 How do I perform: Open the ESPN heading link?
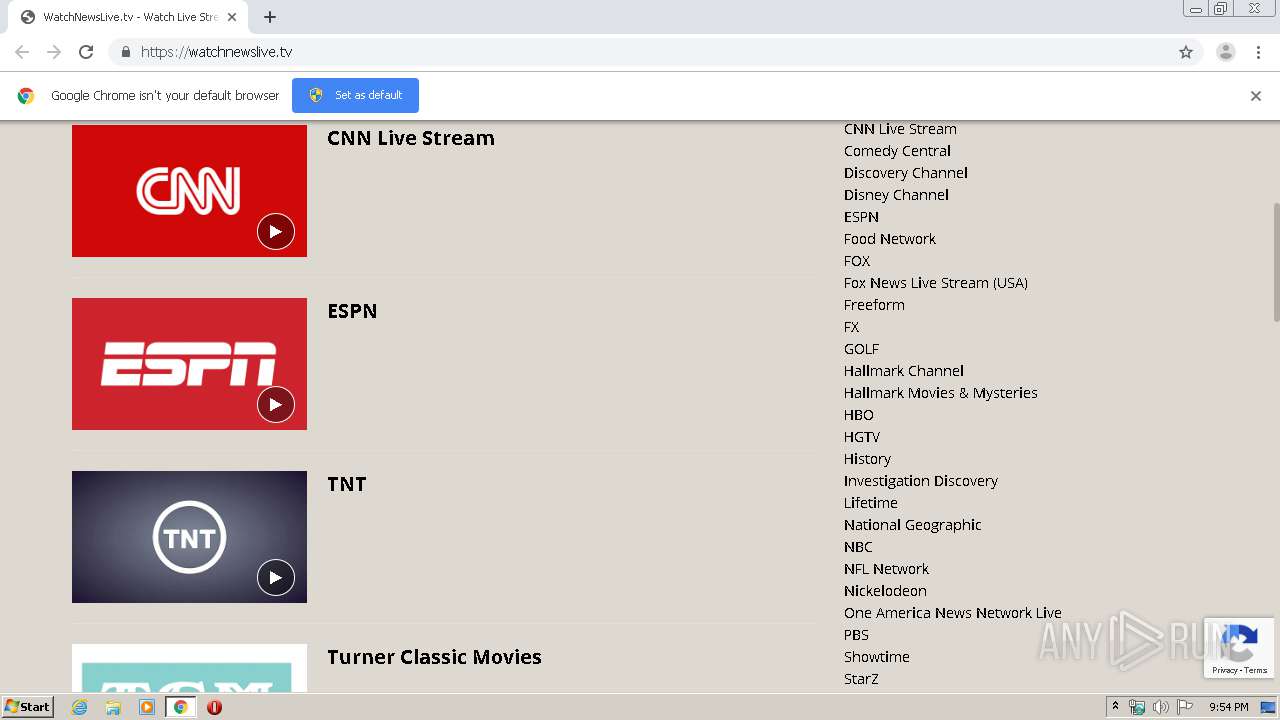coord(352,311)
